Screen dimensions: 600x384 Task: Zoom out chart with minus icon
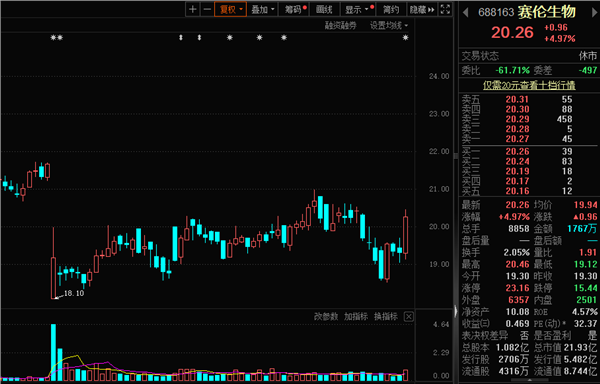click(207, 10)
